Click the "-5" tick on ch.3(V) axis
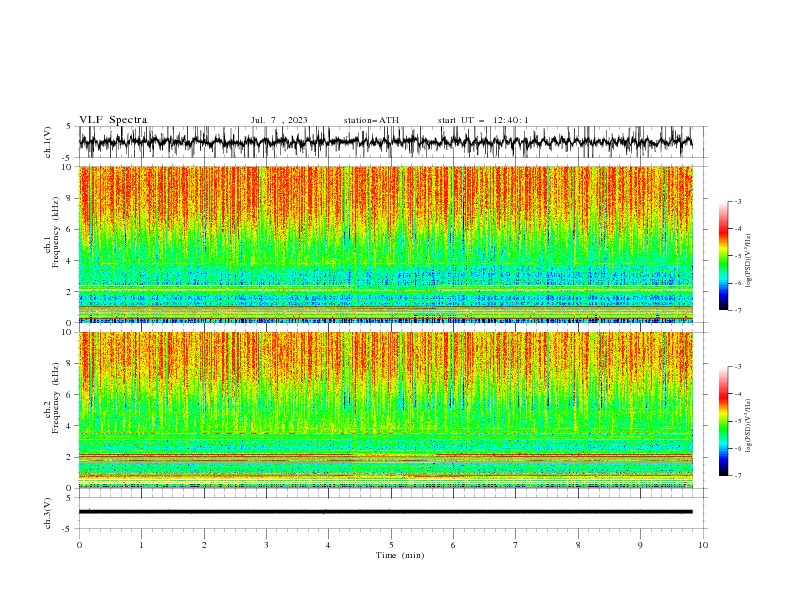The width and height of the screenshot is (792, 612). coord(66,529)
